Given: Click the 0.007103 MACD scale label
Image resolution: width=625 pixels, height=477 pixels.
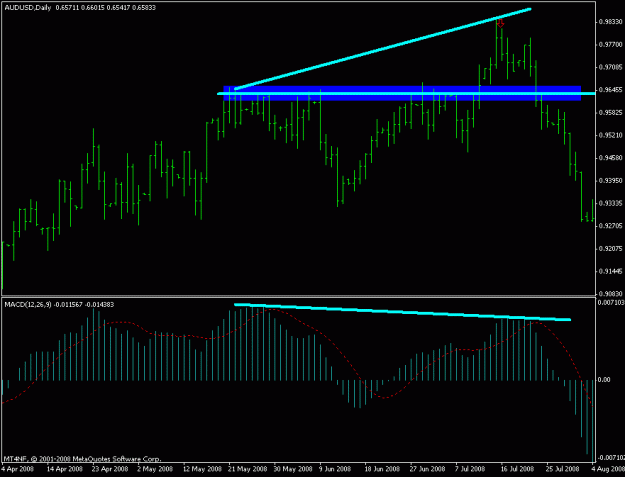Looking at the screenshot, I should click(611, 302).
